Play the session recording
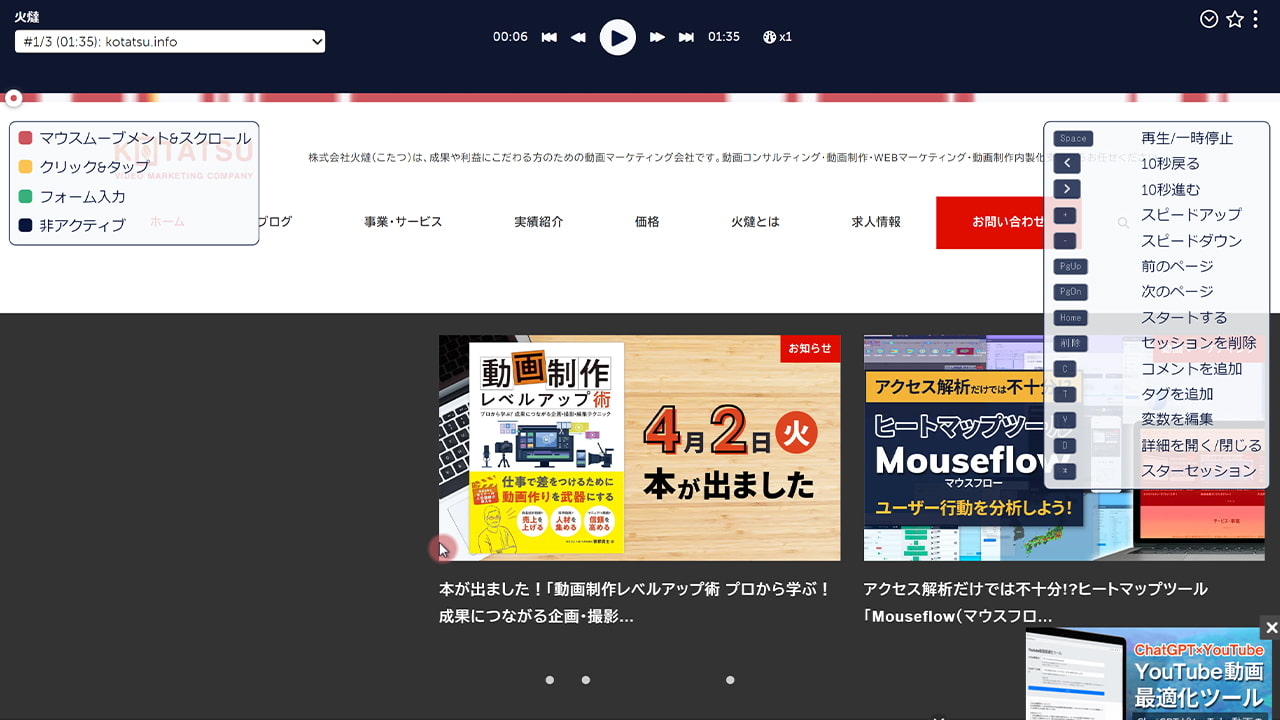 click(x=617, y=37)
